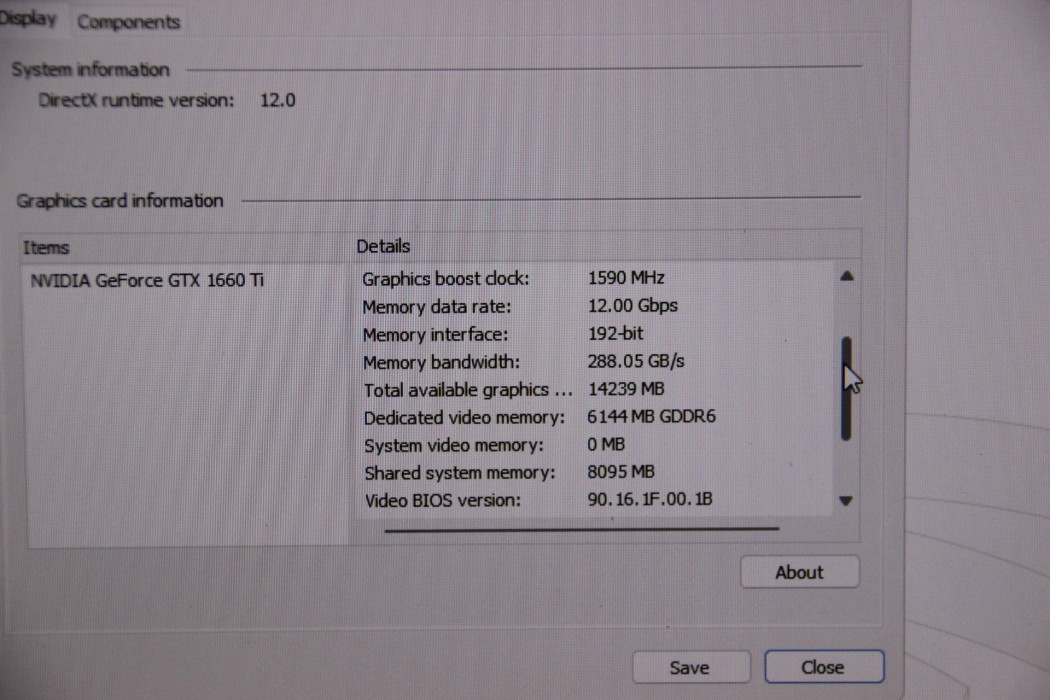Click the Graphics card information heading
Screen dimensions: 1050x700
120,200
